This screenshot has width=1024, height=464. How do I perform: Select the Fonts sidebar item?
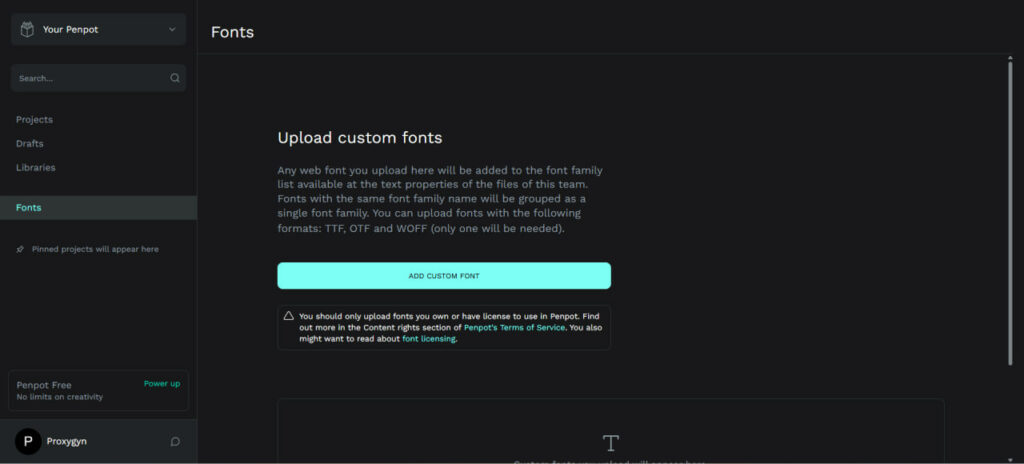[x=99, y=208]
